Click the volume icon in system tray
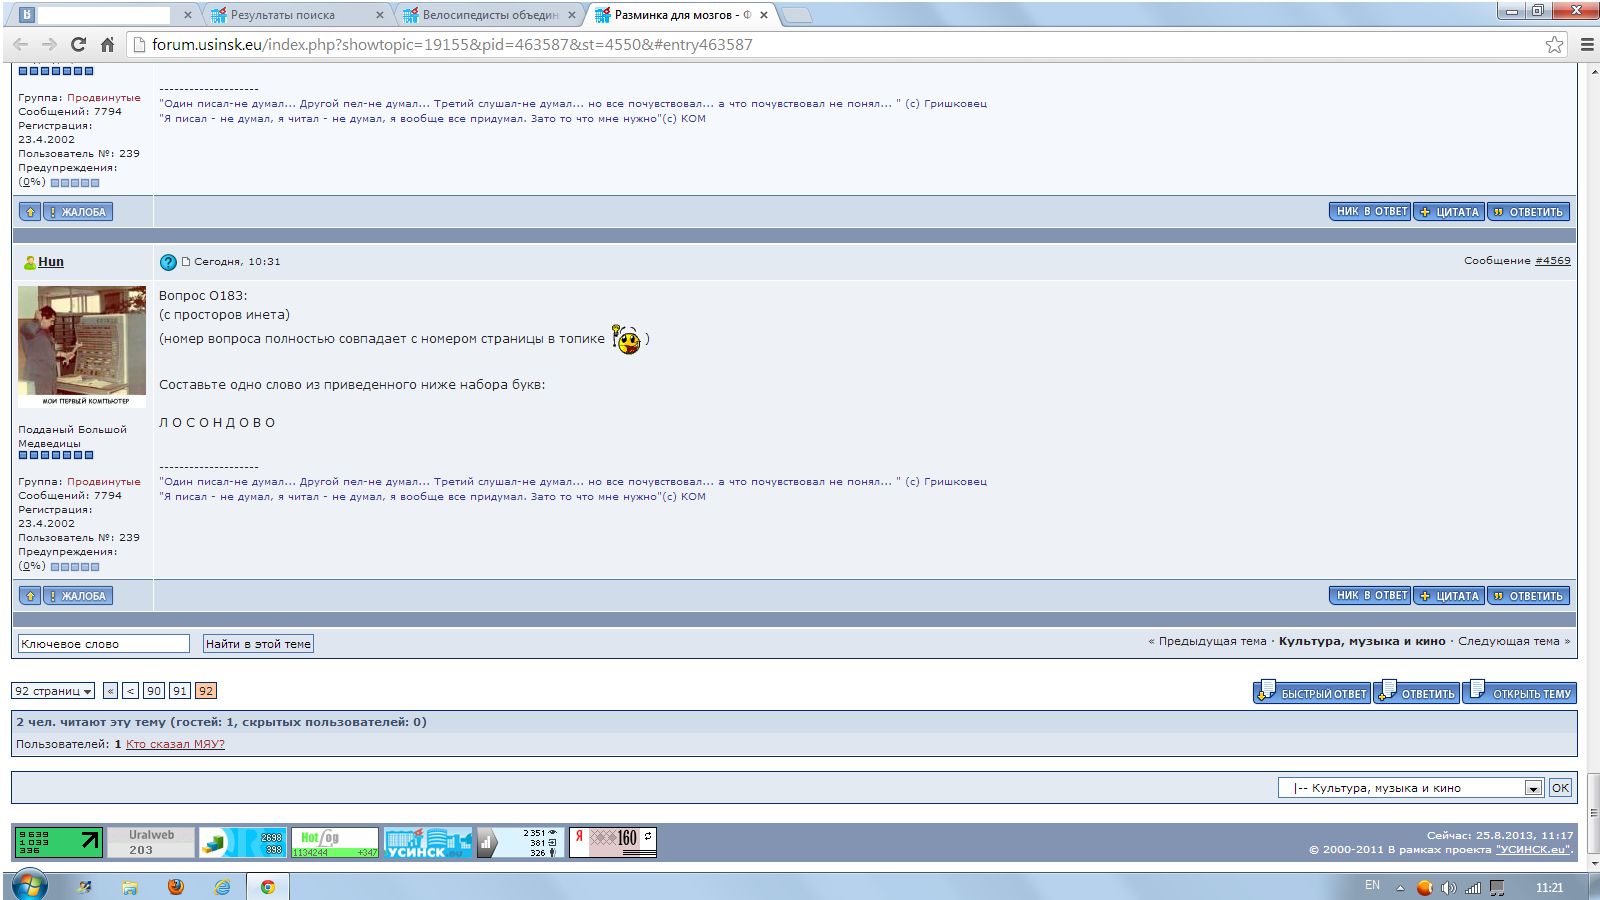 (1448, 887)
